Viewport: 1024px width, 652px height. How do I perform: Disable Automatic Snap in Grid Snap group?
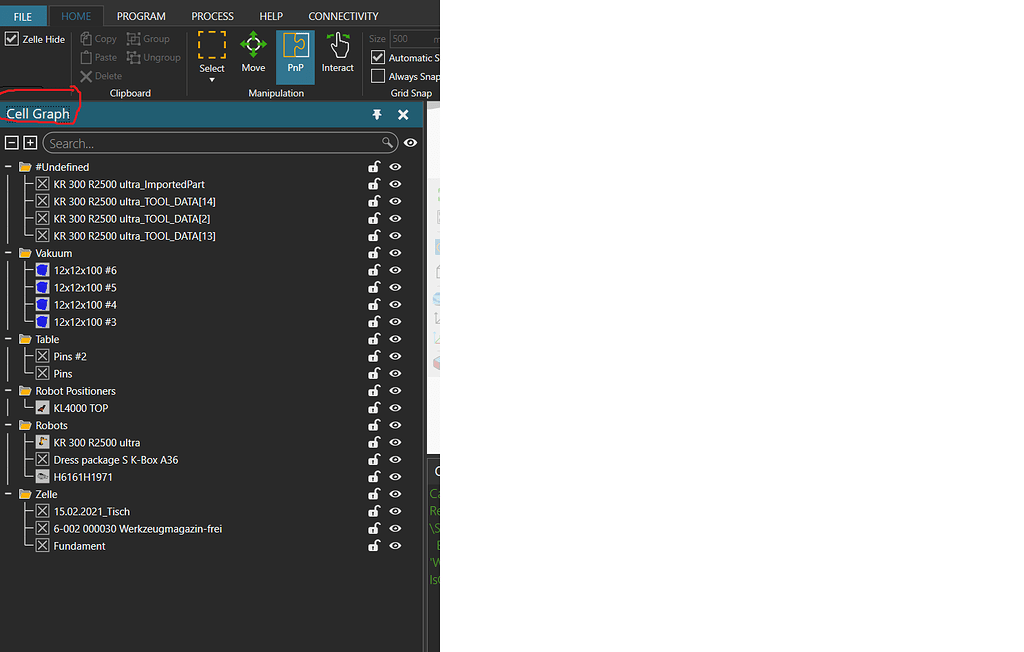(x=378, y=57)
